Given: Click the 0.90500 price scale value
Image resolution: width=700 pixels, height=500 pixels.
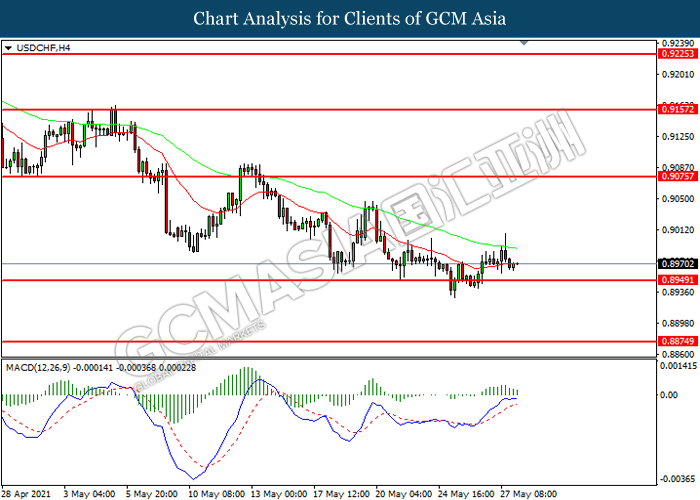Looking at the screenshot, I should pos(678,199).
